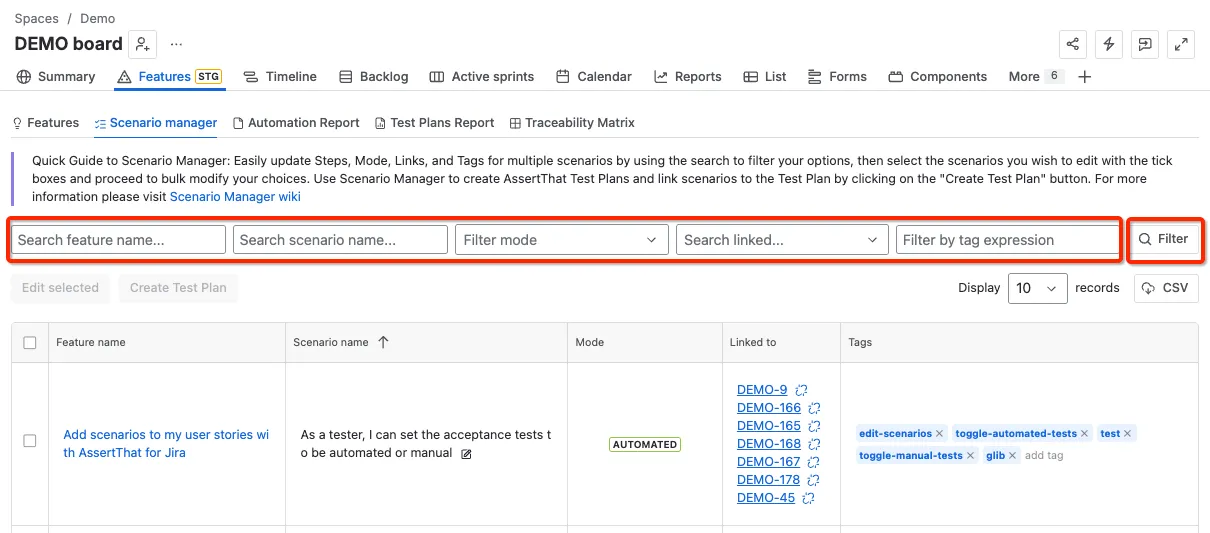Click the add tag input field
This screenshot has height=533, width=1210.
[1045, 456]
